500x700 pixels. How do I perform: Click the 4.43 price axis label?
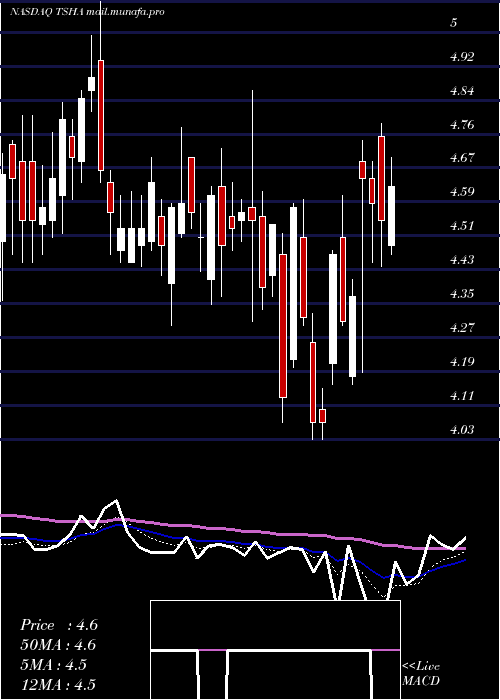pyautogui.click(x=461, y=260)
